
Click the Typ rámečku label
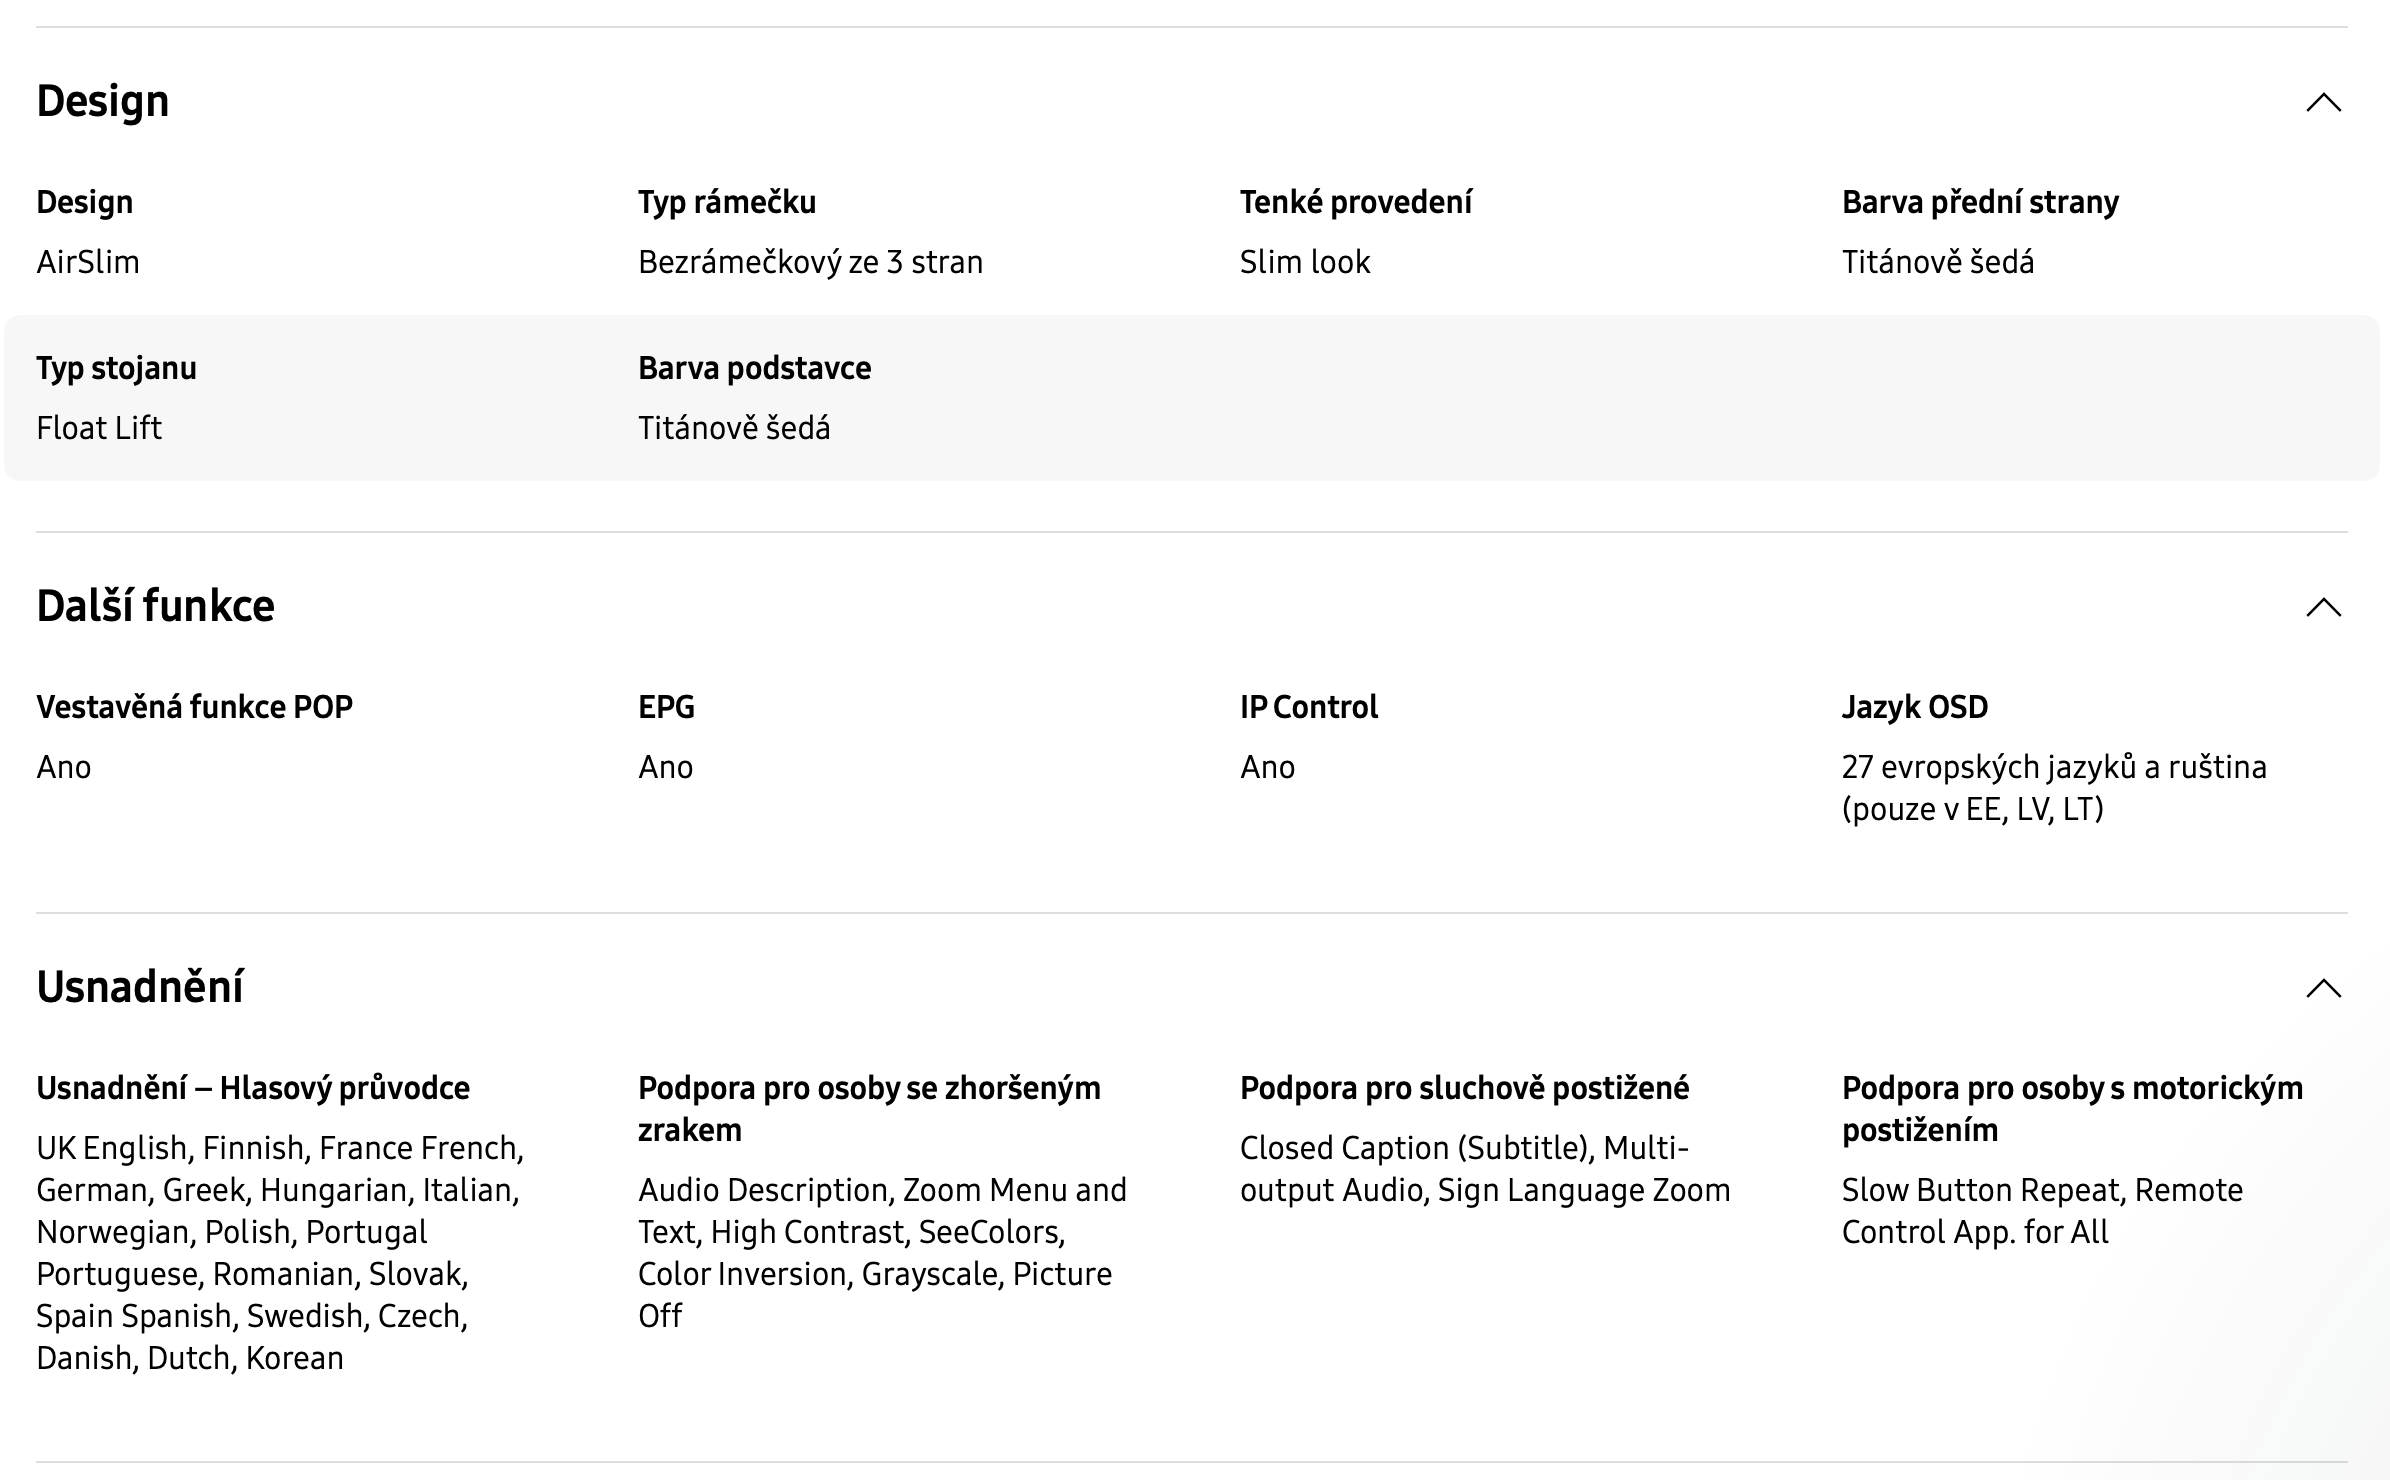pyautogui.click(x=727, y=202)
